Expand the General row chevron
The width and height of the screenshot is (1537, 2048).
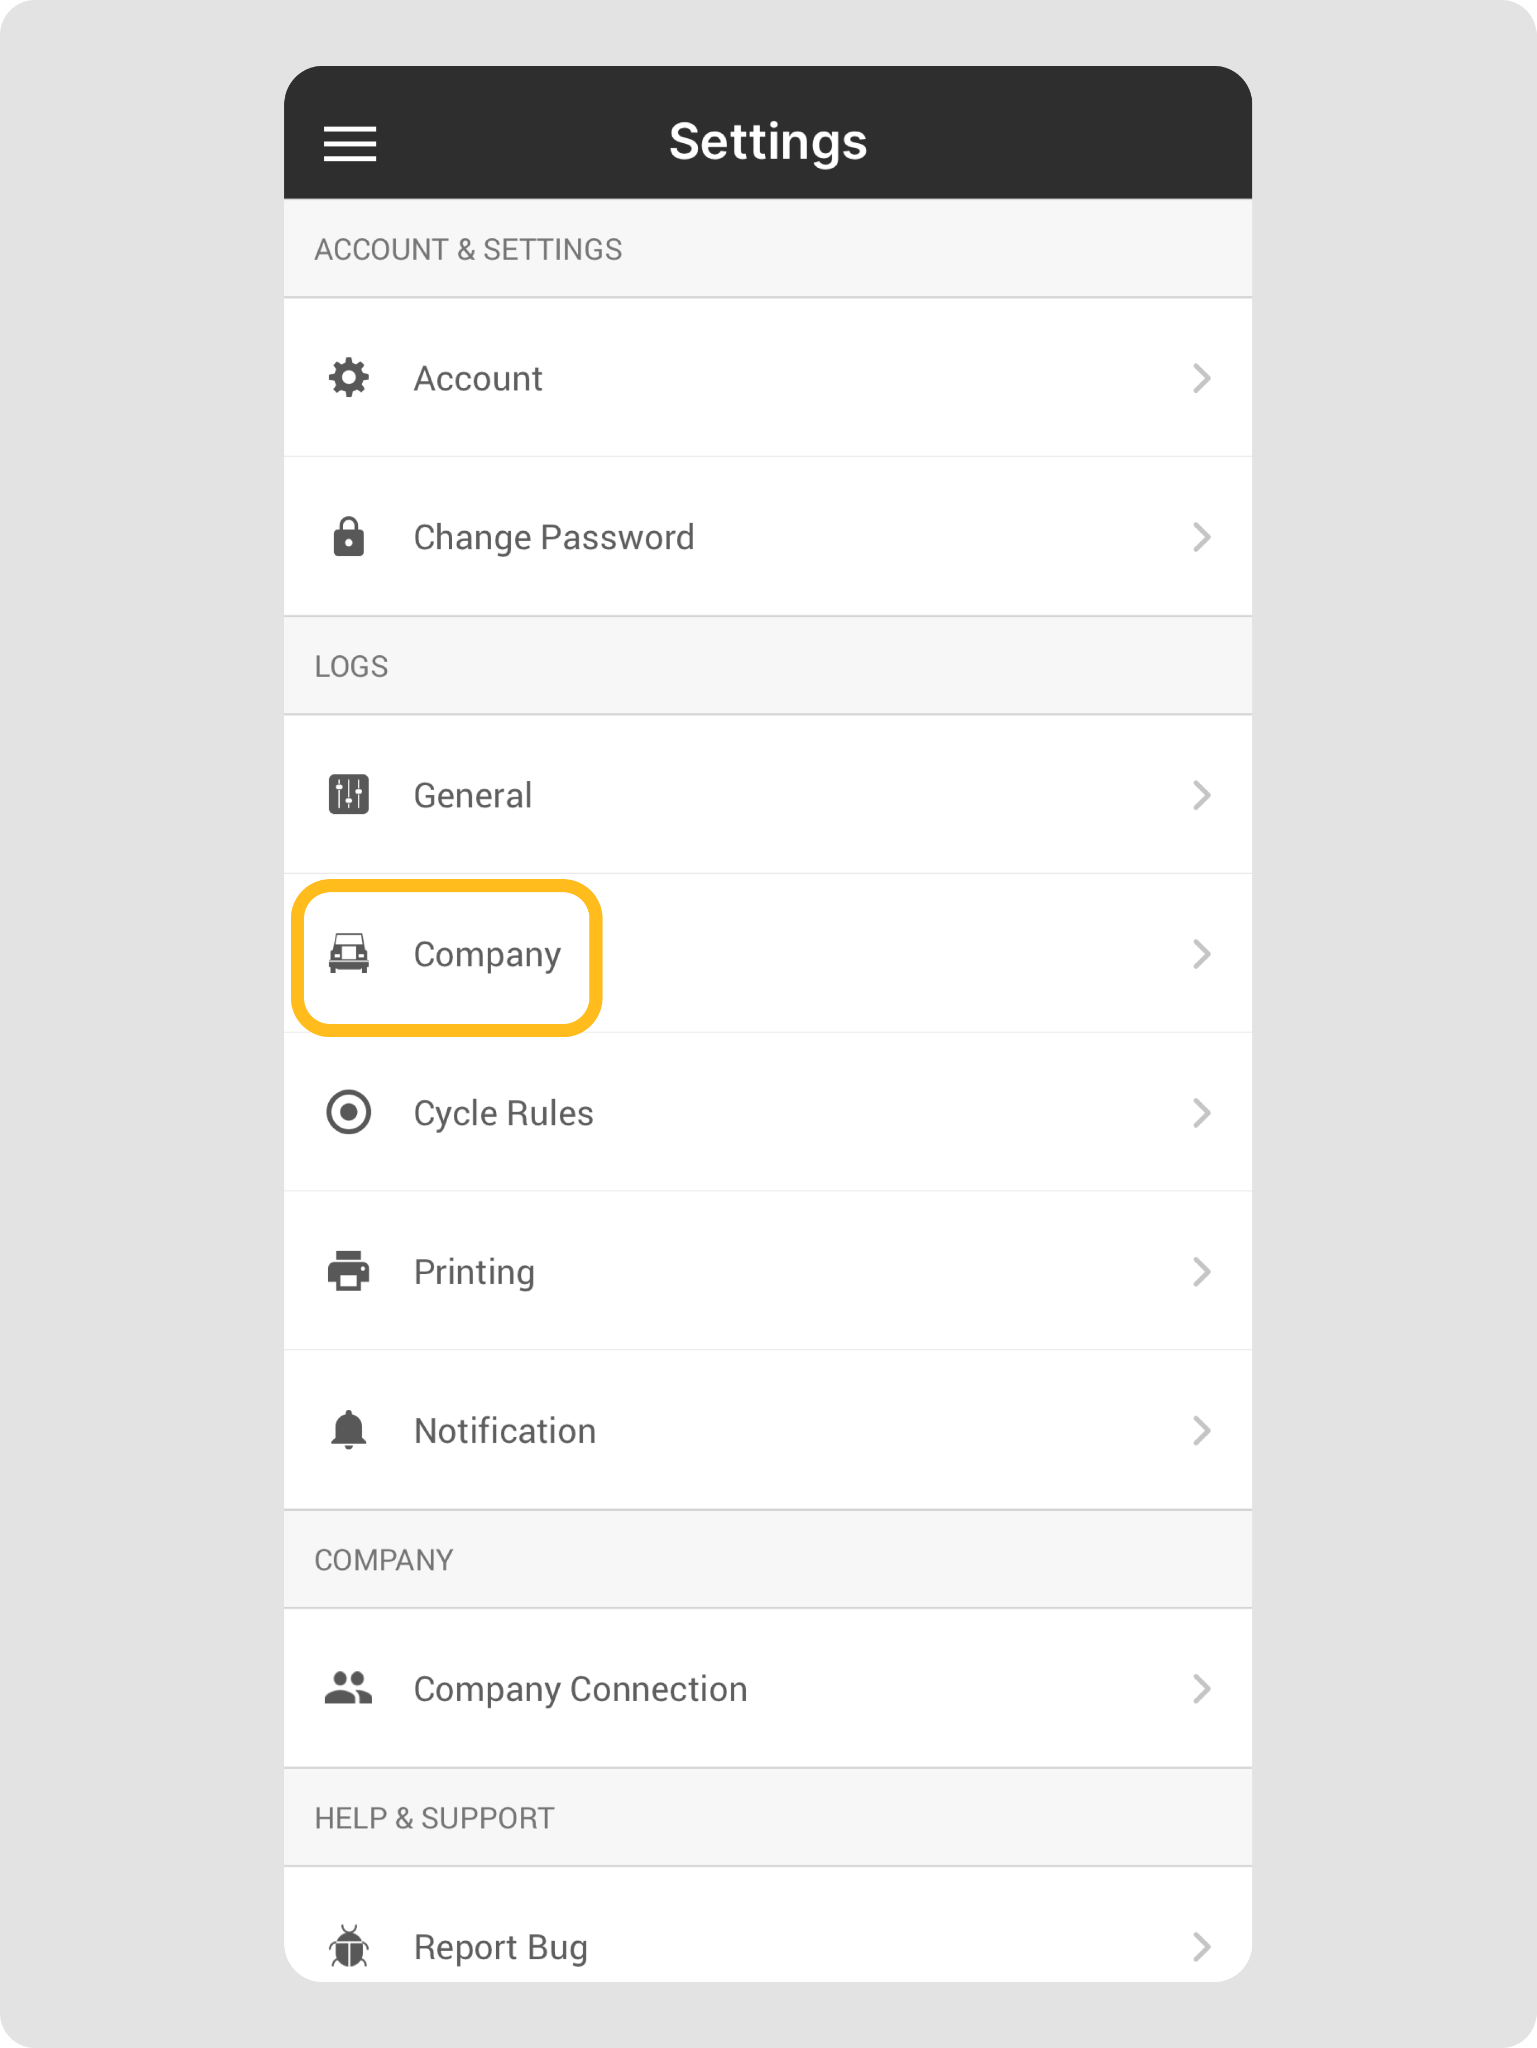1202,795
